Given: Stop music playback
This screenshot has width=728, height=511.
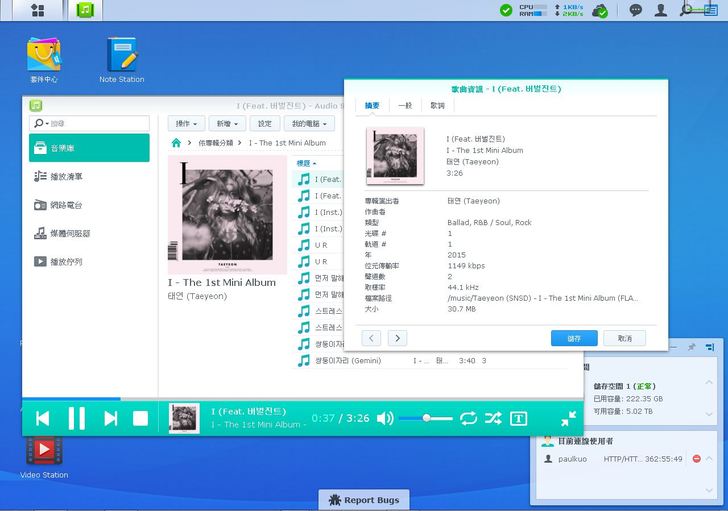Looking at the screenshot, I should coord(141,418).
